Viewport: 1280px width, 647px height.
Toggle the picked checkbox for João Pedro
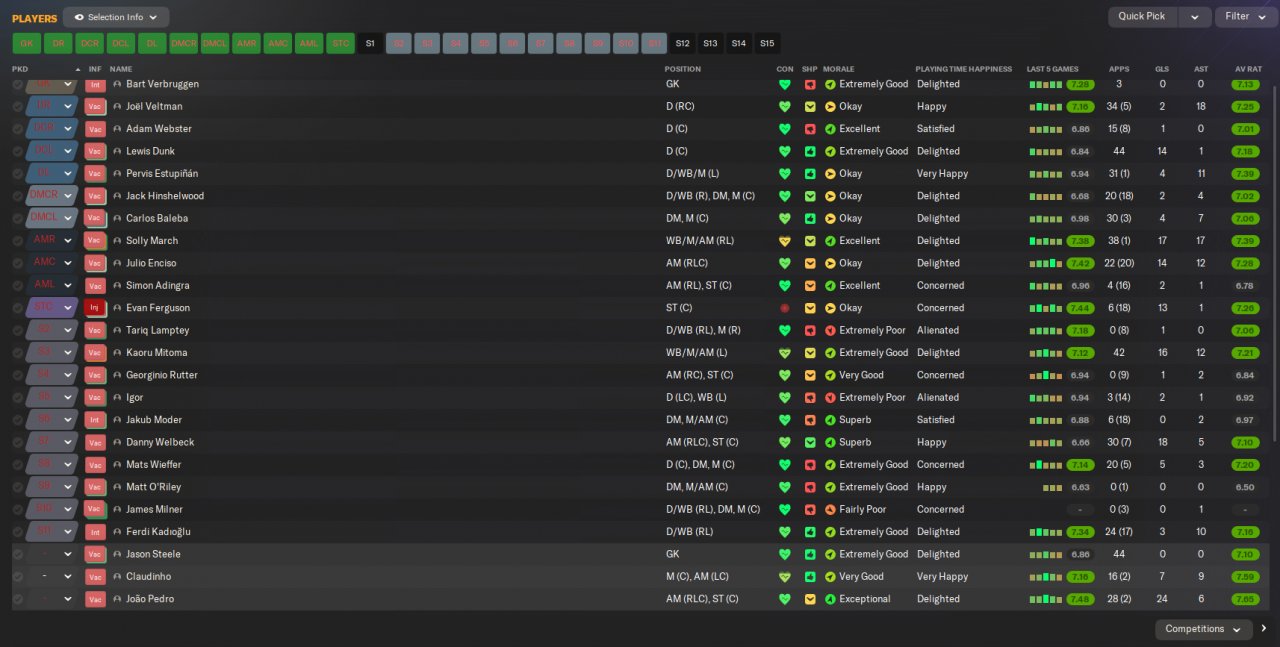pyautogui.click(x=18, y=599)
